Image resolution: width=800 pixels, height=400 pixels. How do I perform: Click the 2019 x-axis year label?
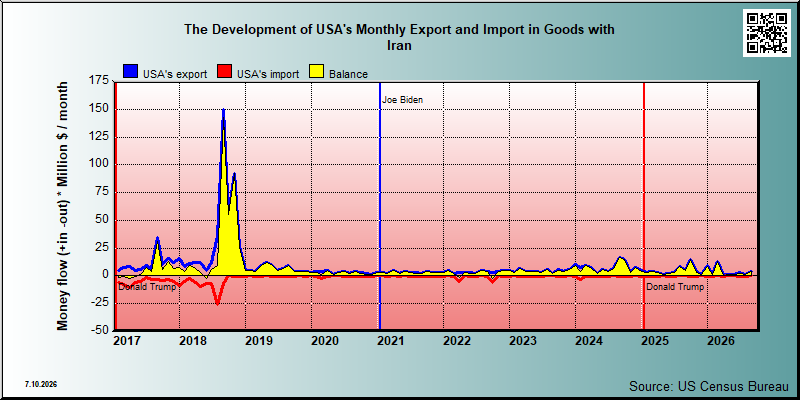(x=259, y=340)
